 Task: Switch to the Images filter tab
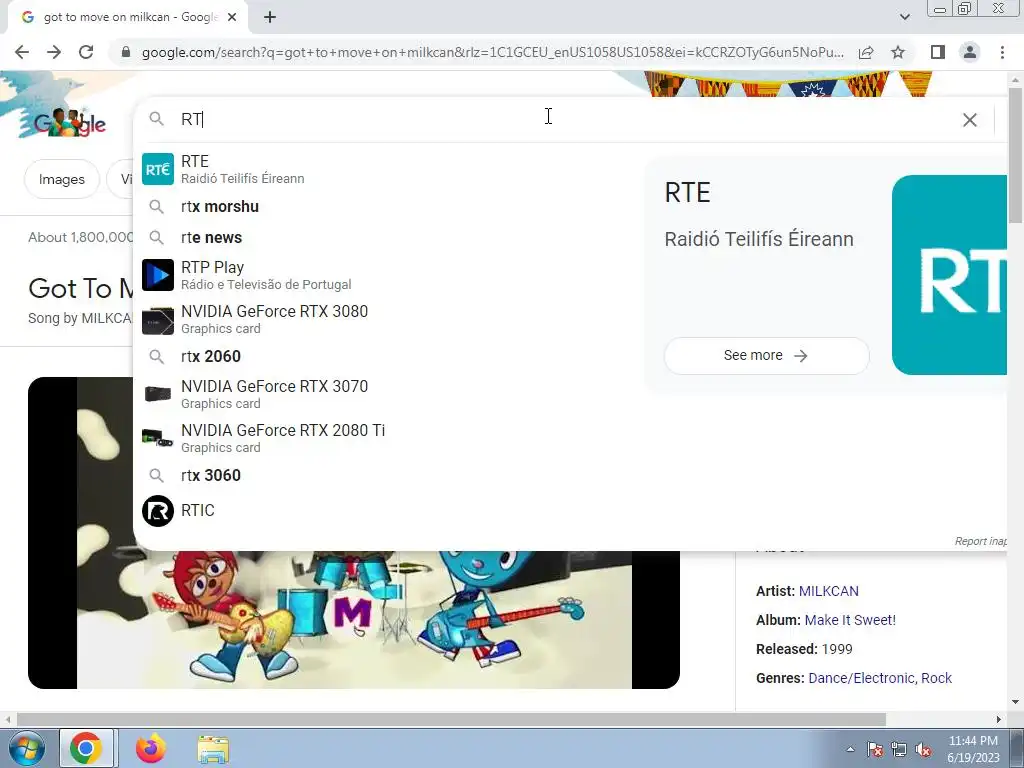pos(61,179)
